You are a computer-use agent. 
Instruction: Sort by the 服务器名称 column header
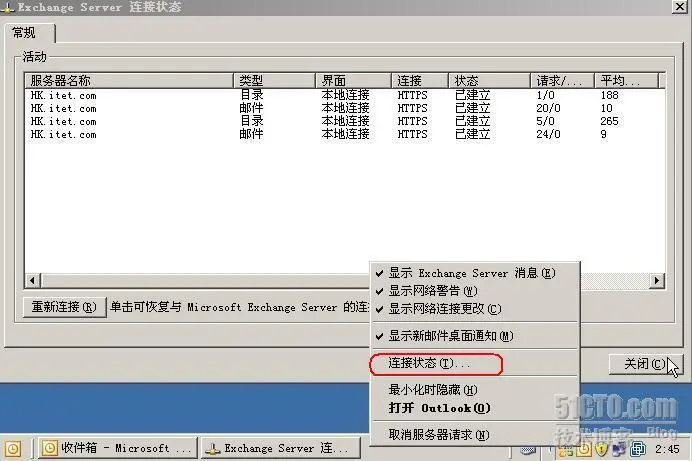(x=129, y=81)
